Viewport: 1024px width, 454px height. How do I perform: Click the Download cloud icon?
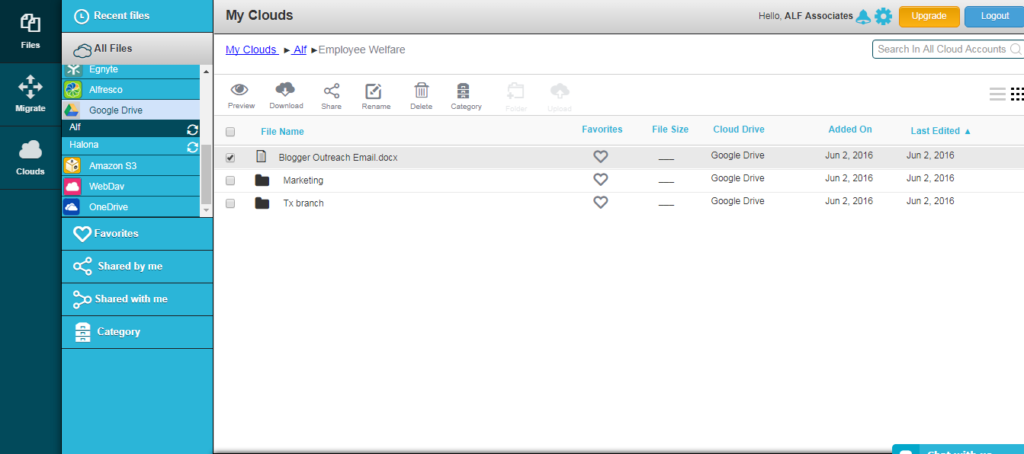[286, 89]
